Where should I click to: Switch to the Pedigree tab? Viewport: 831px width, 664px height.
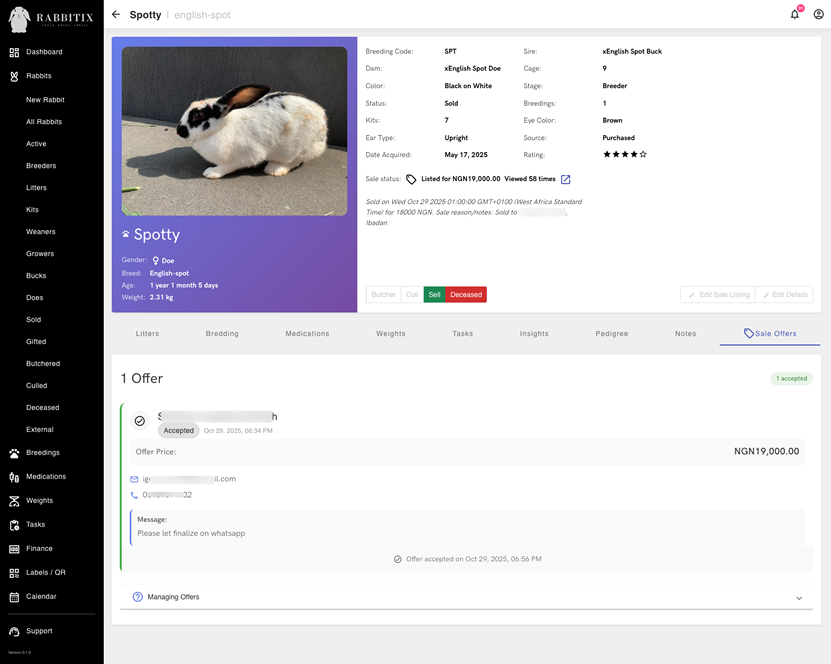pos(611,333)
